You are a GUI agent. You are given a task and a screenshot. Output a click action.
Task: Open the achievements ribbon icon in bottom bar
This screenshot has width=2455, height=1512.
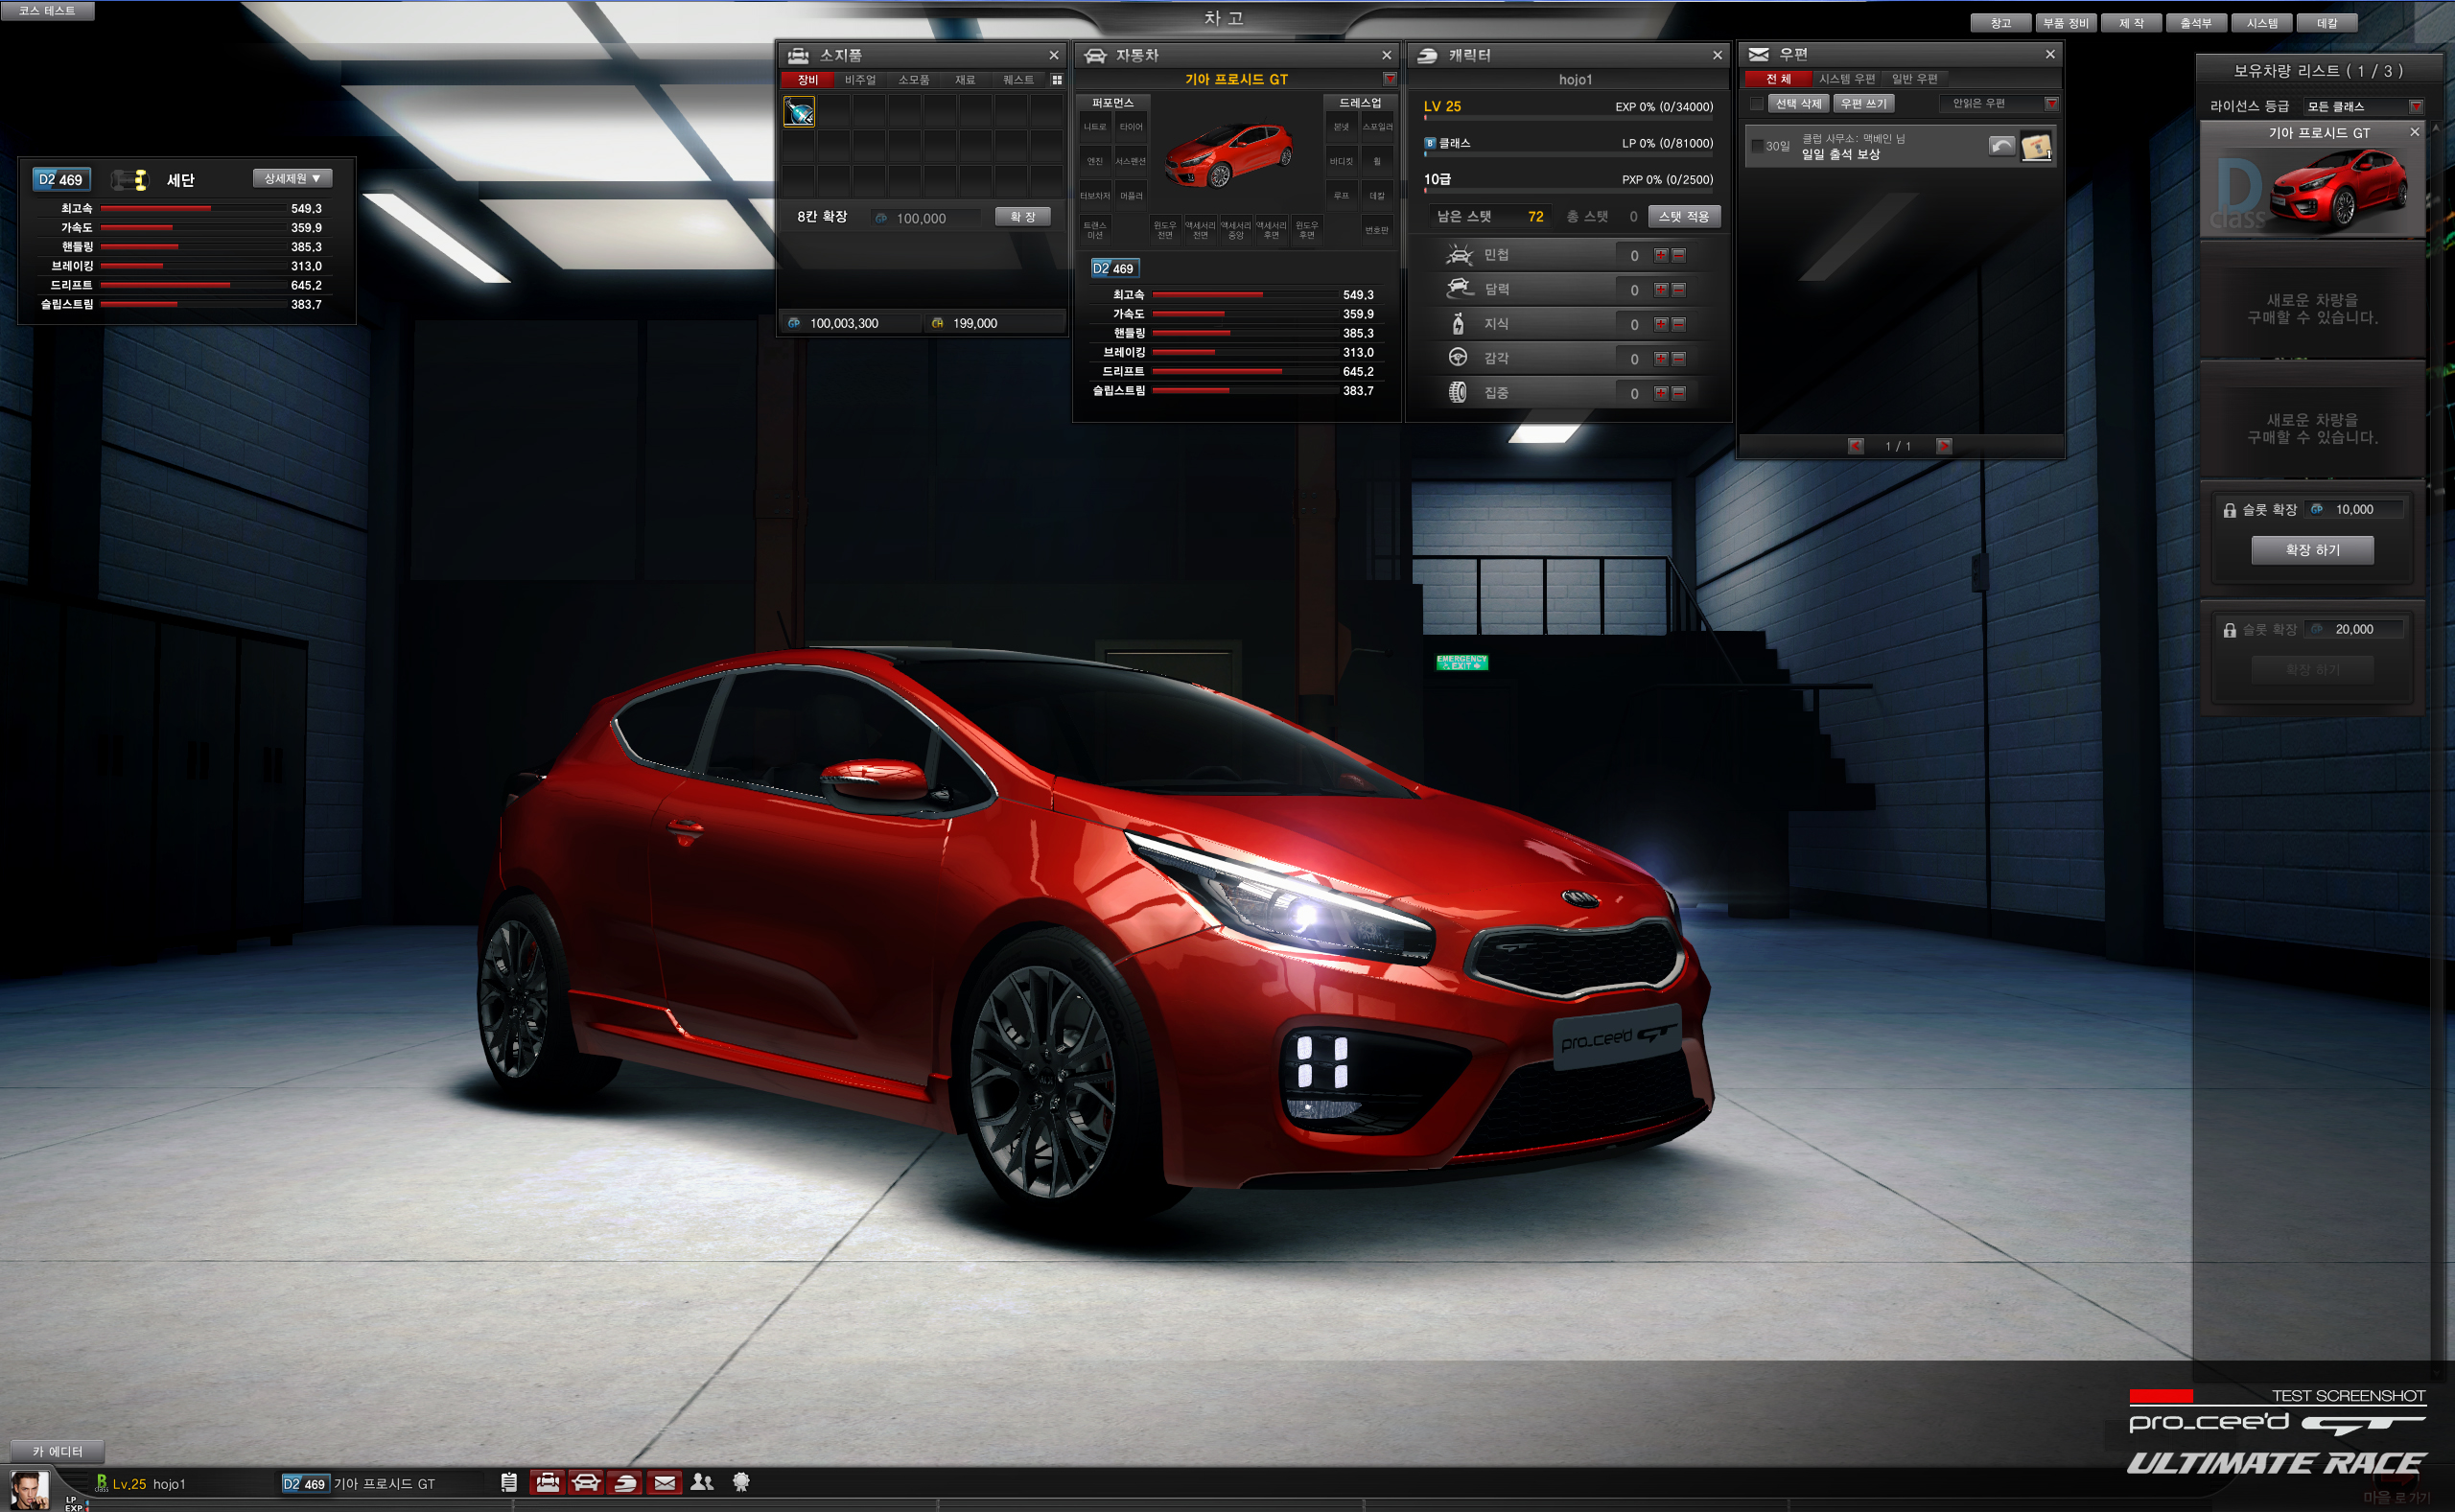click(741, 1482)
